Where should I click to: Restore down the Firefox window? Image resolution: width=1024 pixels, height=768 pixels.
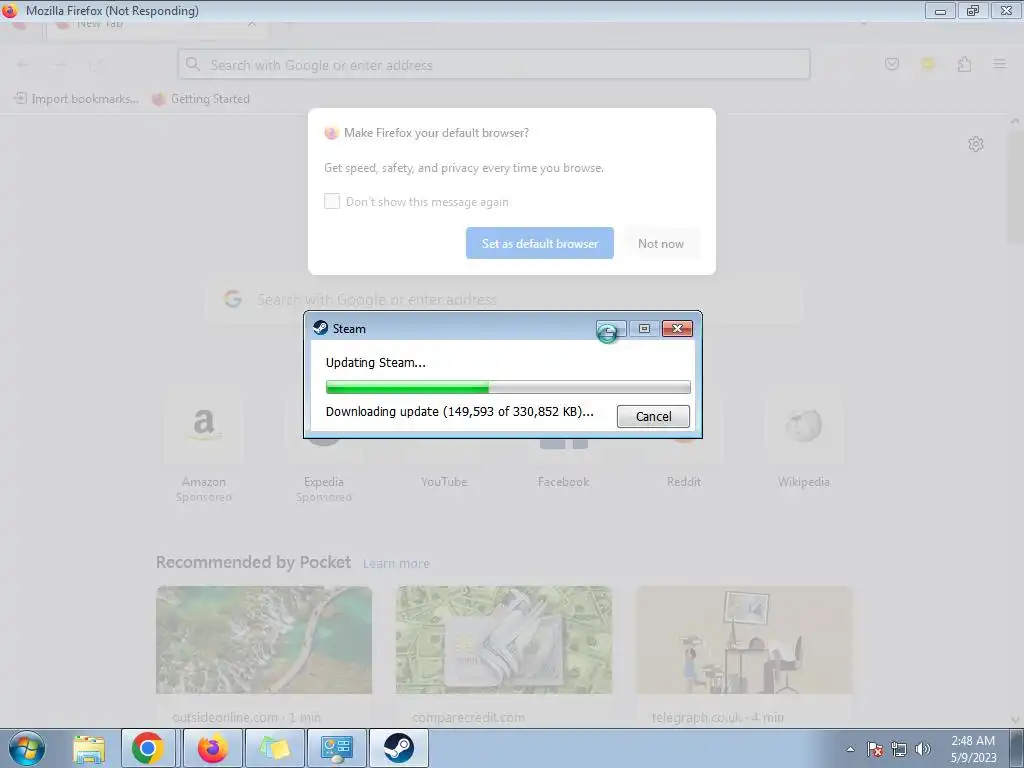(973, 10)
